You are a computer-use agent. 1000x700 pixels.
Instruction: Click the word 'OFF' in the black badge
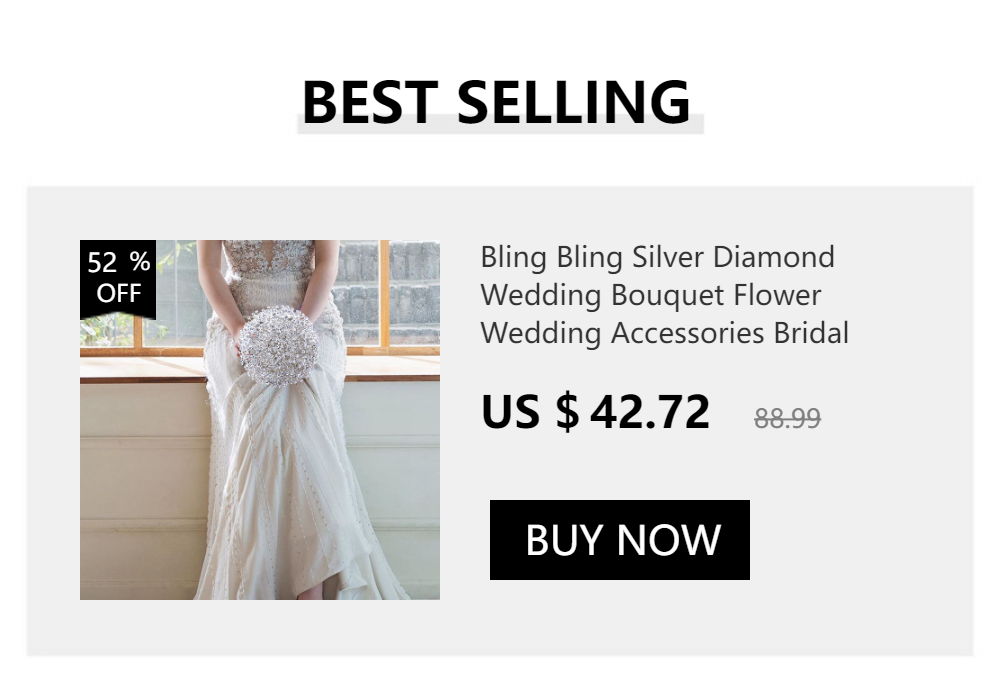pos(119,293)
